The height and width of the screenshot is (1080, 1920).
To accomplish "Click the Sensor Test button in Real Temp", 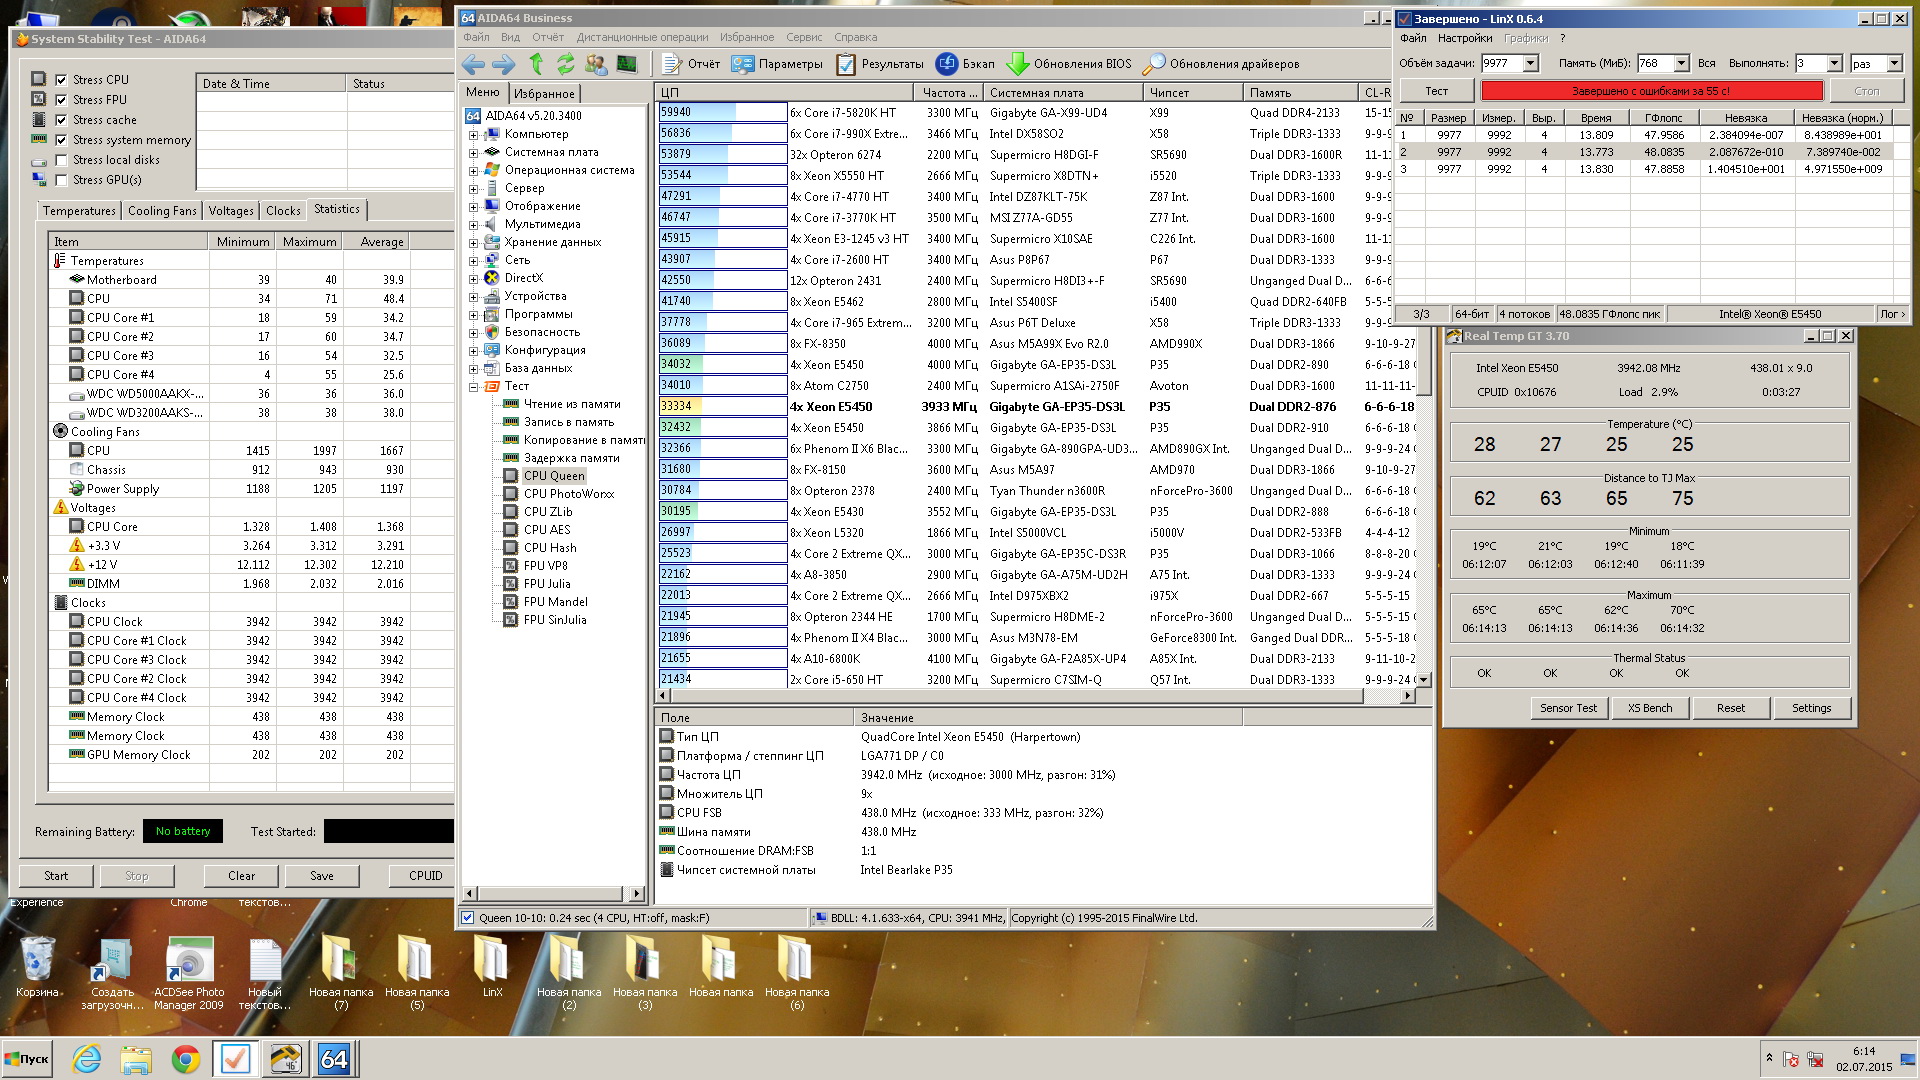I will click(x=1568, y=708).
